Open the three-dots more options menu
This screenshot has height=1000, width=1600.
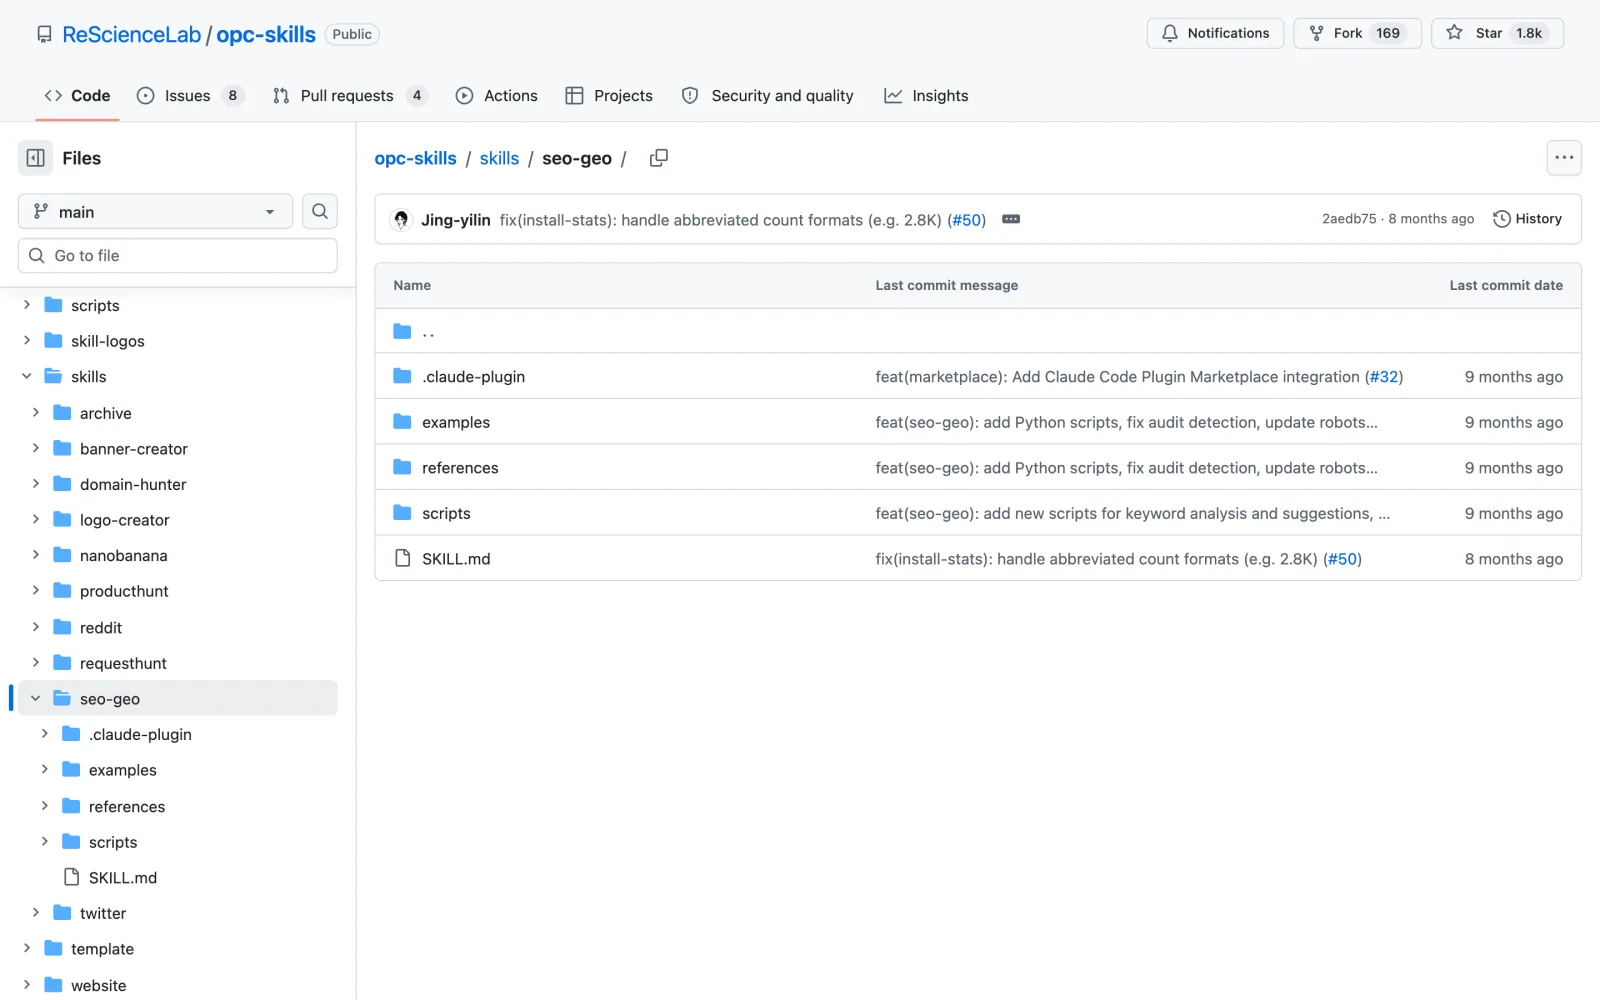(x=1564, y=158)
